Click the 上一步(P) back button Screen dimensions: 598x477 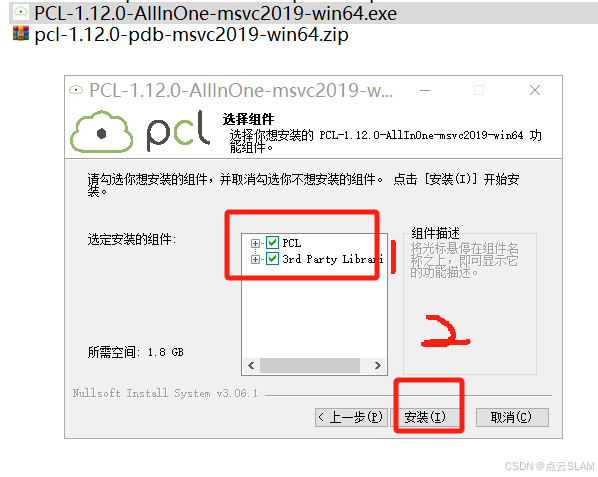[x=351, y=417]
